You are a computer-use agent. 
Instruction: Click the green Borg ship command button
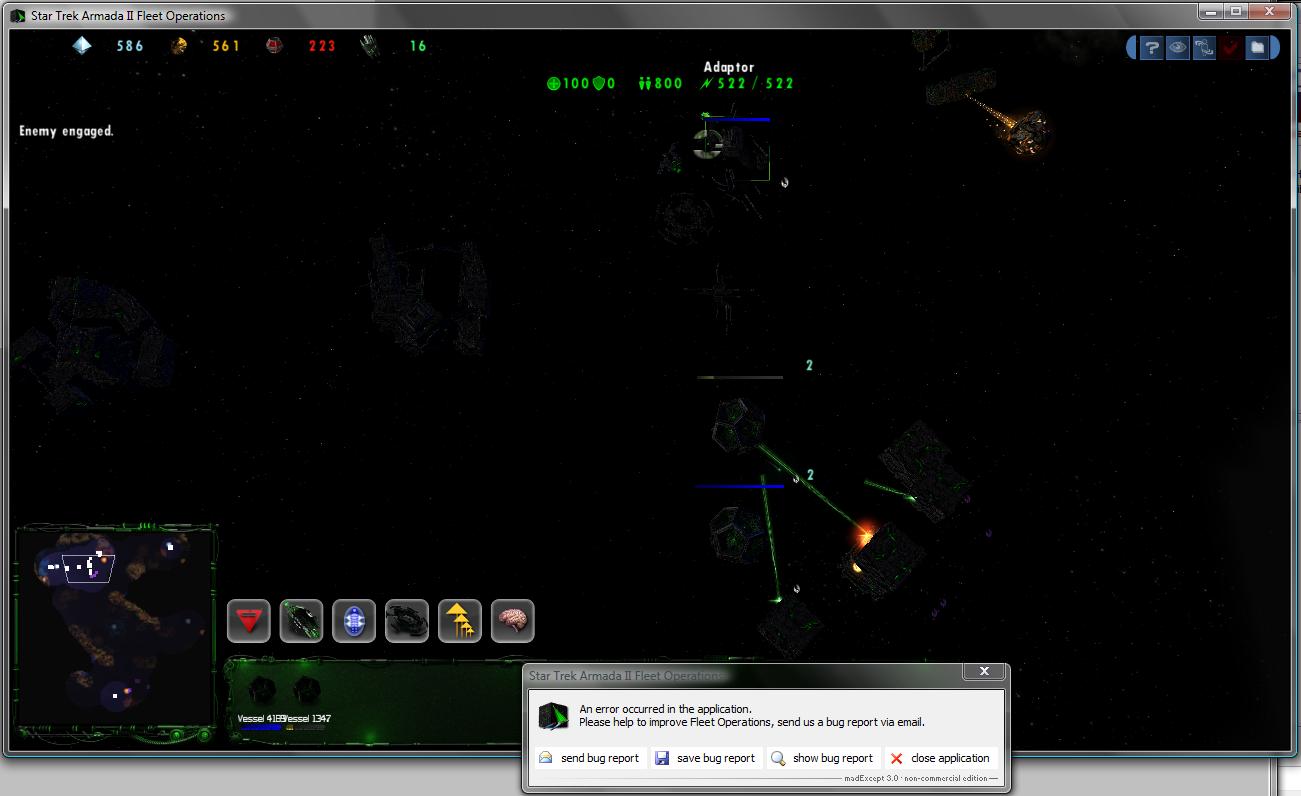(301, 621)
